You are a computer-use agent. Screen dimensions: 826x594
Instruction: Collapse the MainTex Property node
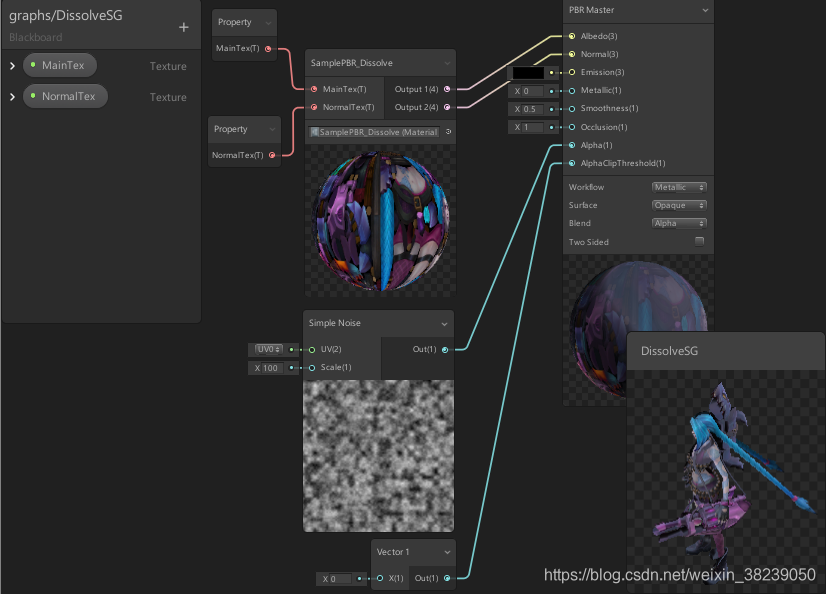click(x=268, y=23)
